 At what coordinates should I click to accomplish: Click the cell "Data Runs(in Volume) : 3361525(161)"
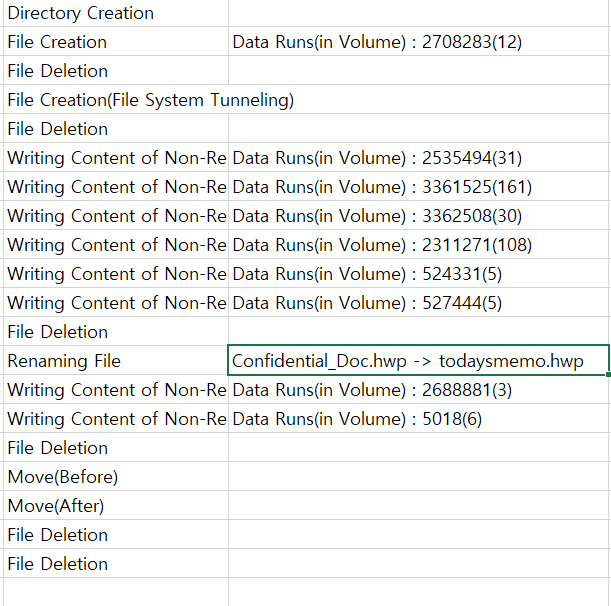(419, 186)
